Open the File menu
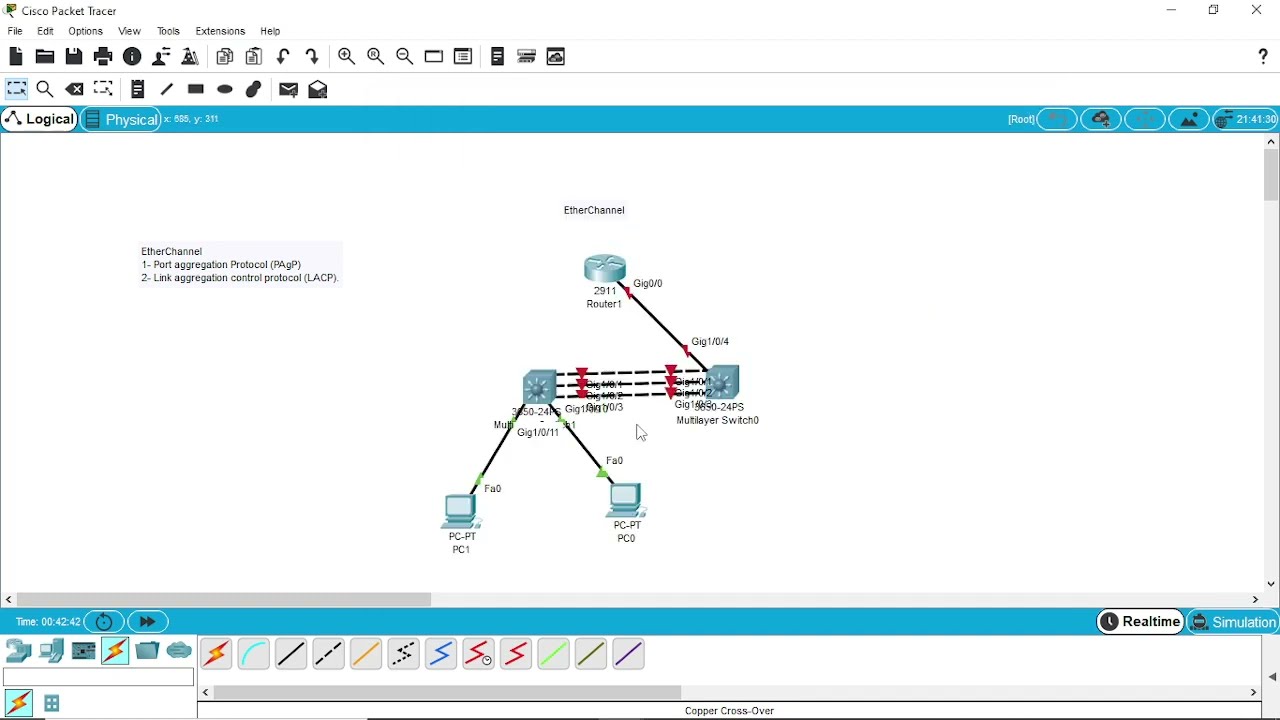Screen dimensions: 1280x720 coord(15,31)
